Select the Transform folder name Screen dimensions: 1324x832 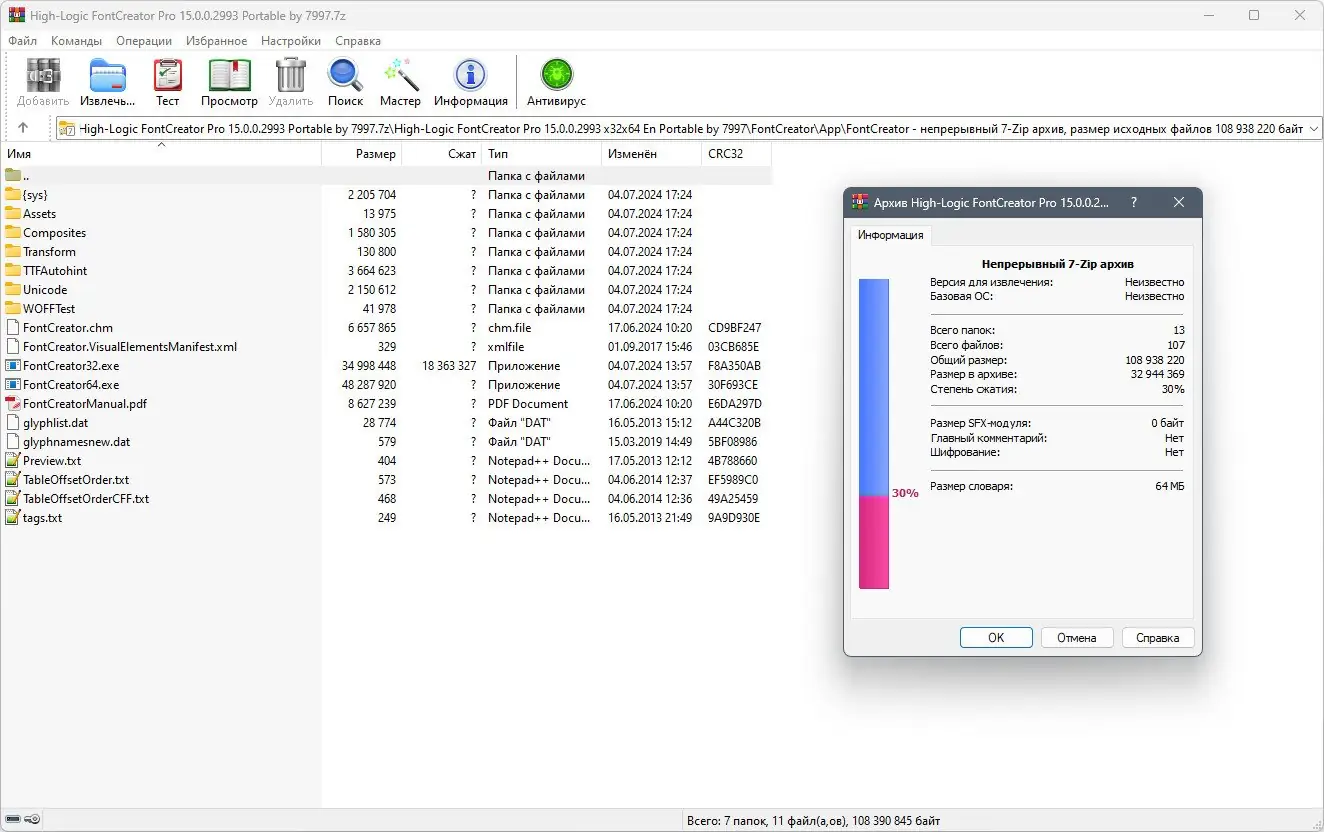click(x=49, y=252)
